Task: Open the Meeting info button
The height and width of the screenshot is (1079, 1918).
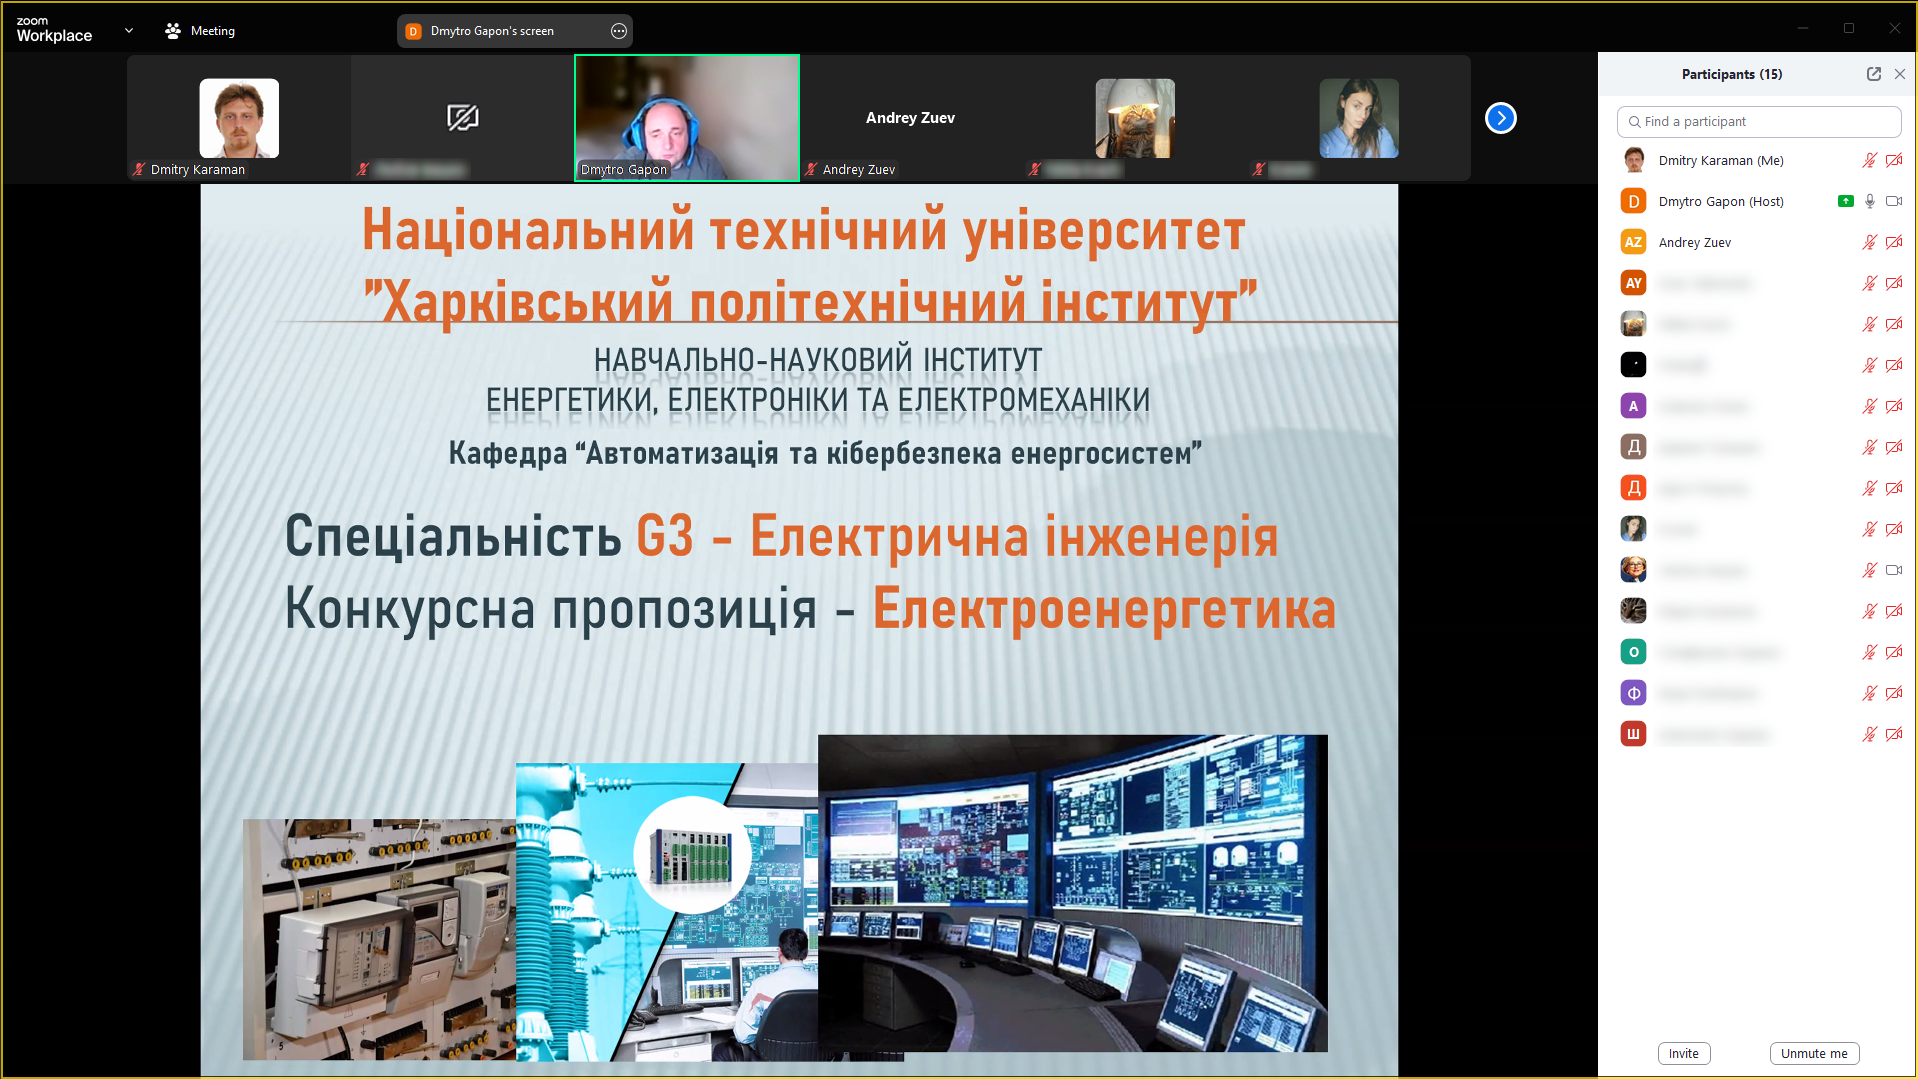Action: 200,31
